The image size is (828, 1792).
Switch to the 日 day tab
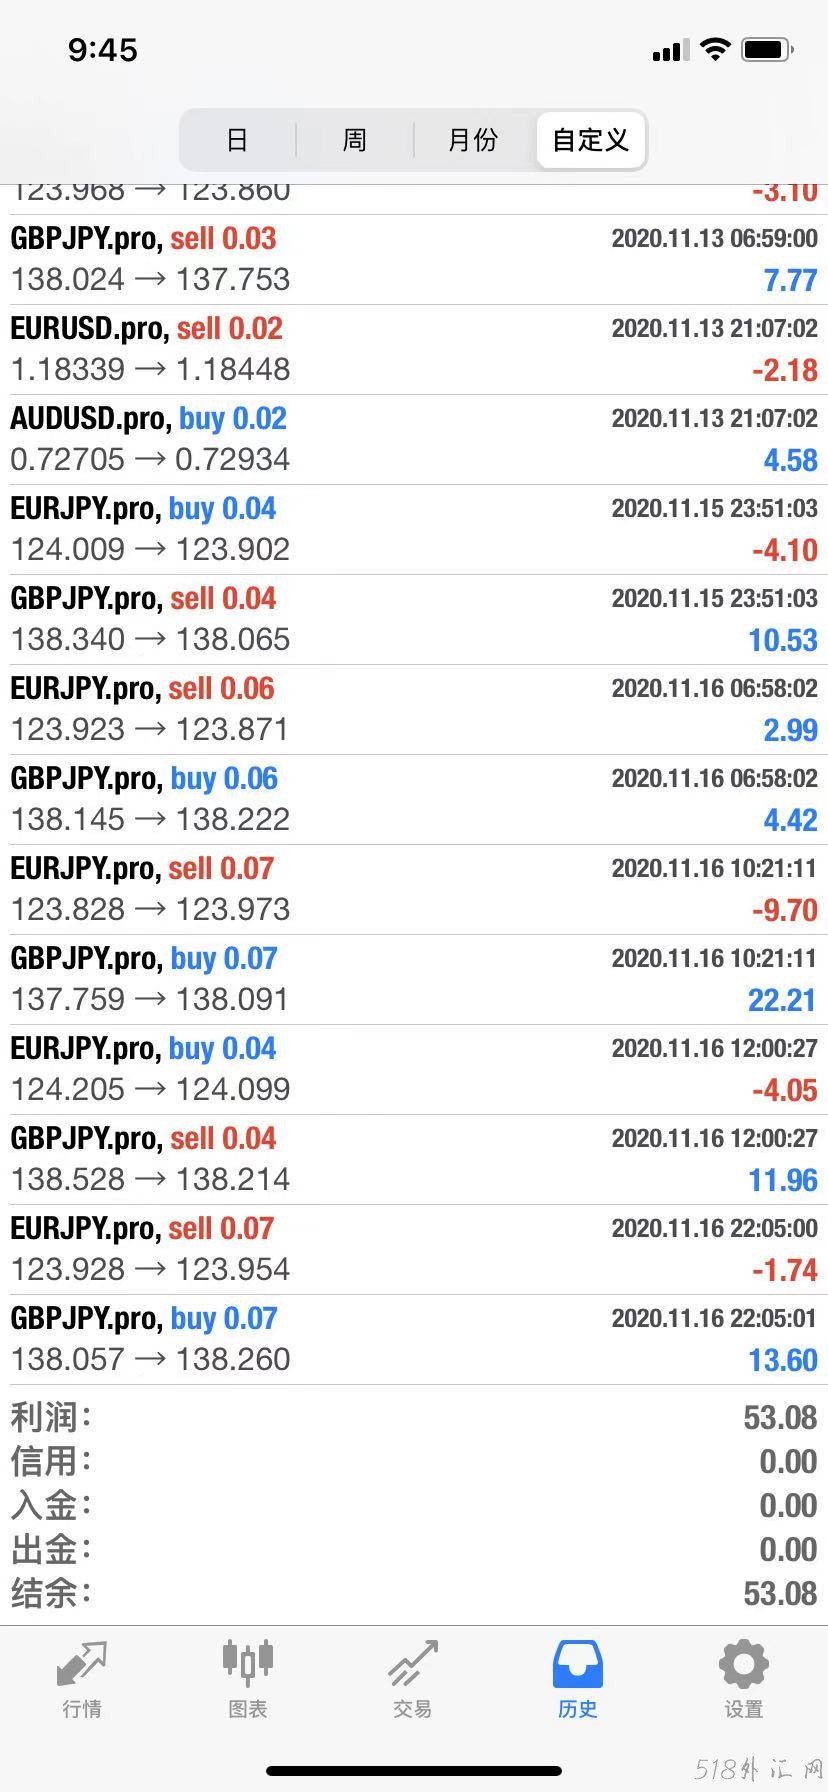[x=237, y=140]
